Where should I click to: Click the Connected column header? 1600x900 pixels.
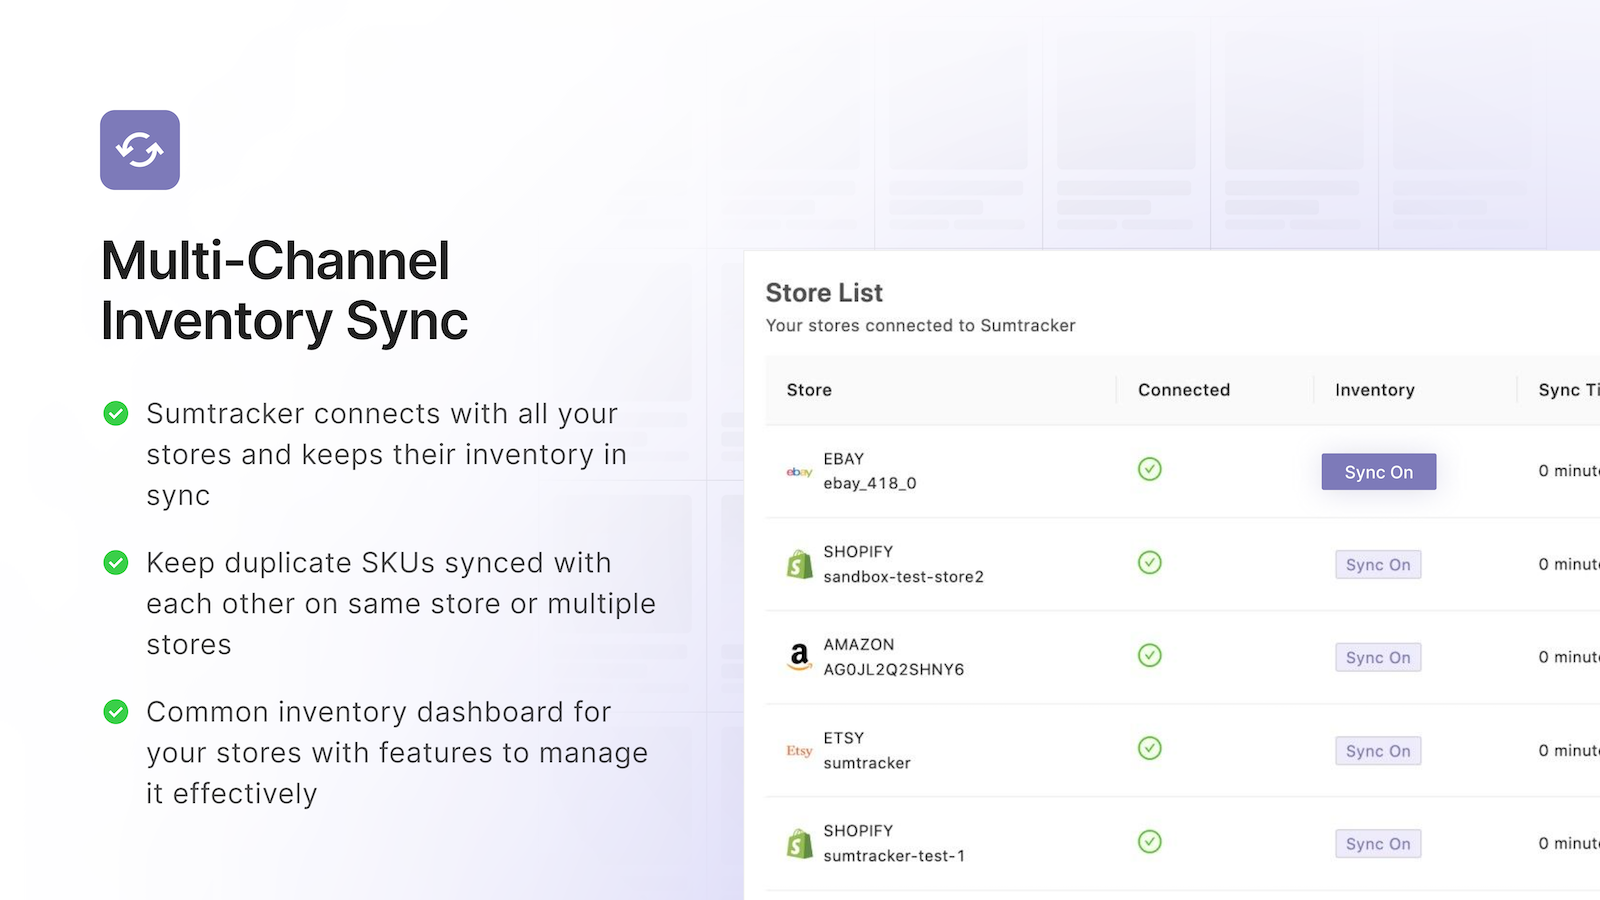1184,390
